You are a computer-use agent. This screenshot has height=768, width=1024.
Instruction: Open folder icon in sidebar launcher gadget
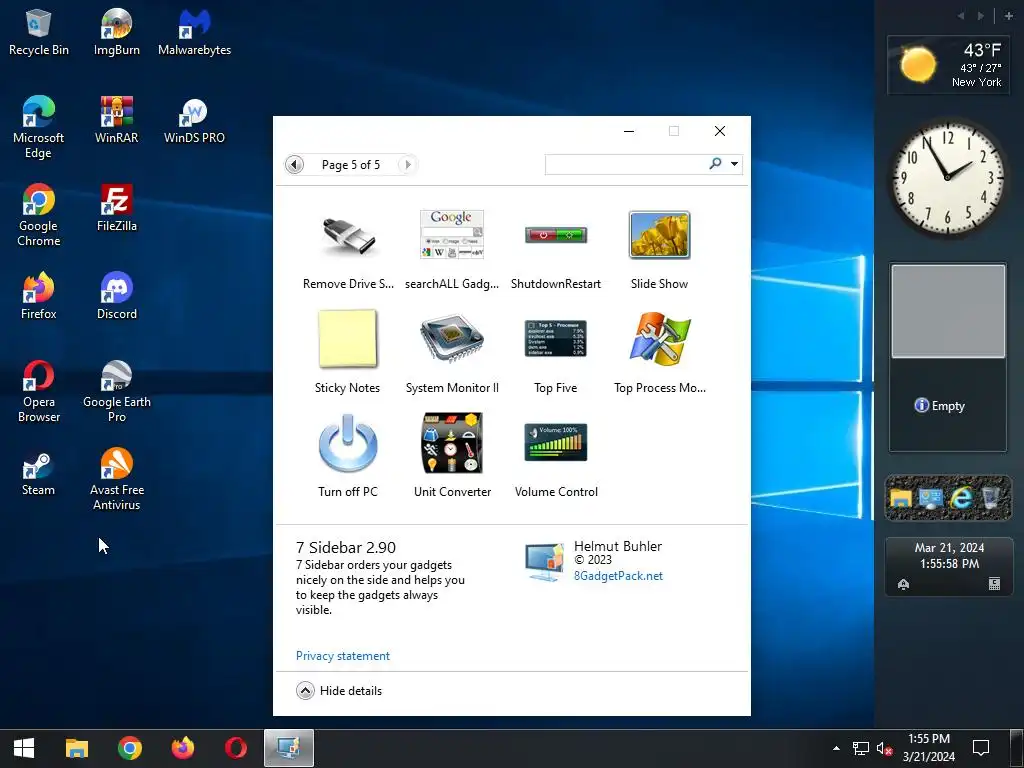pos(901,498)
